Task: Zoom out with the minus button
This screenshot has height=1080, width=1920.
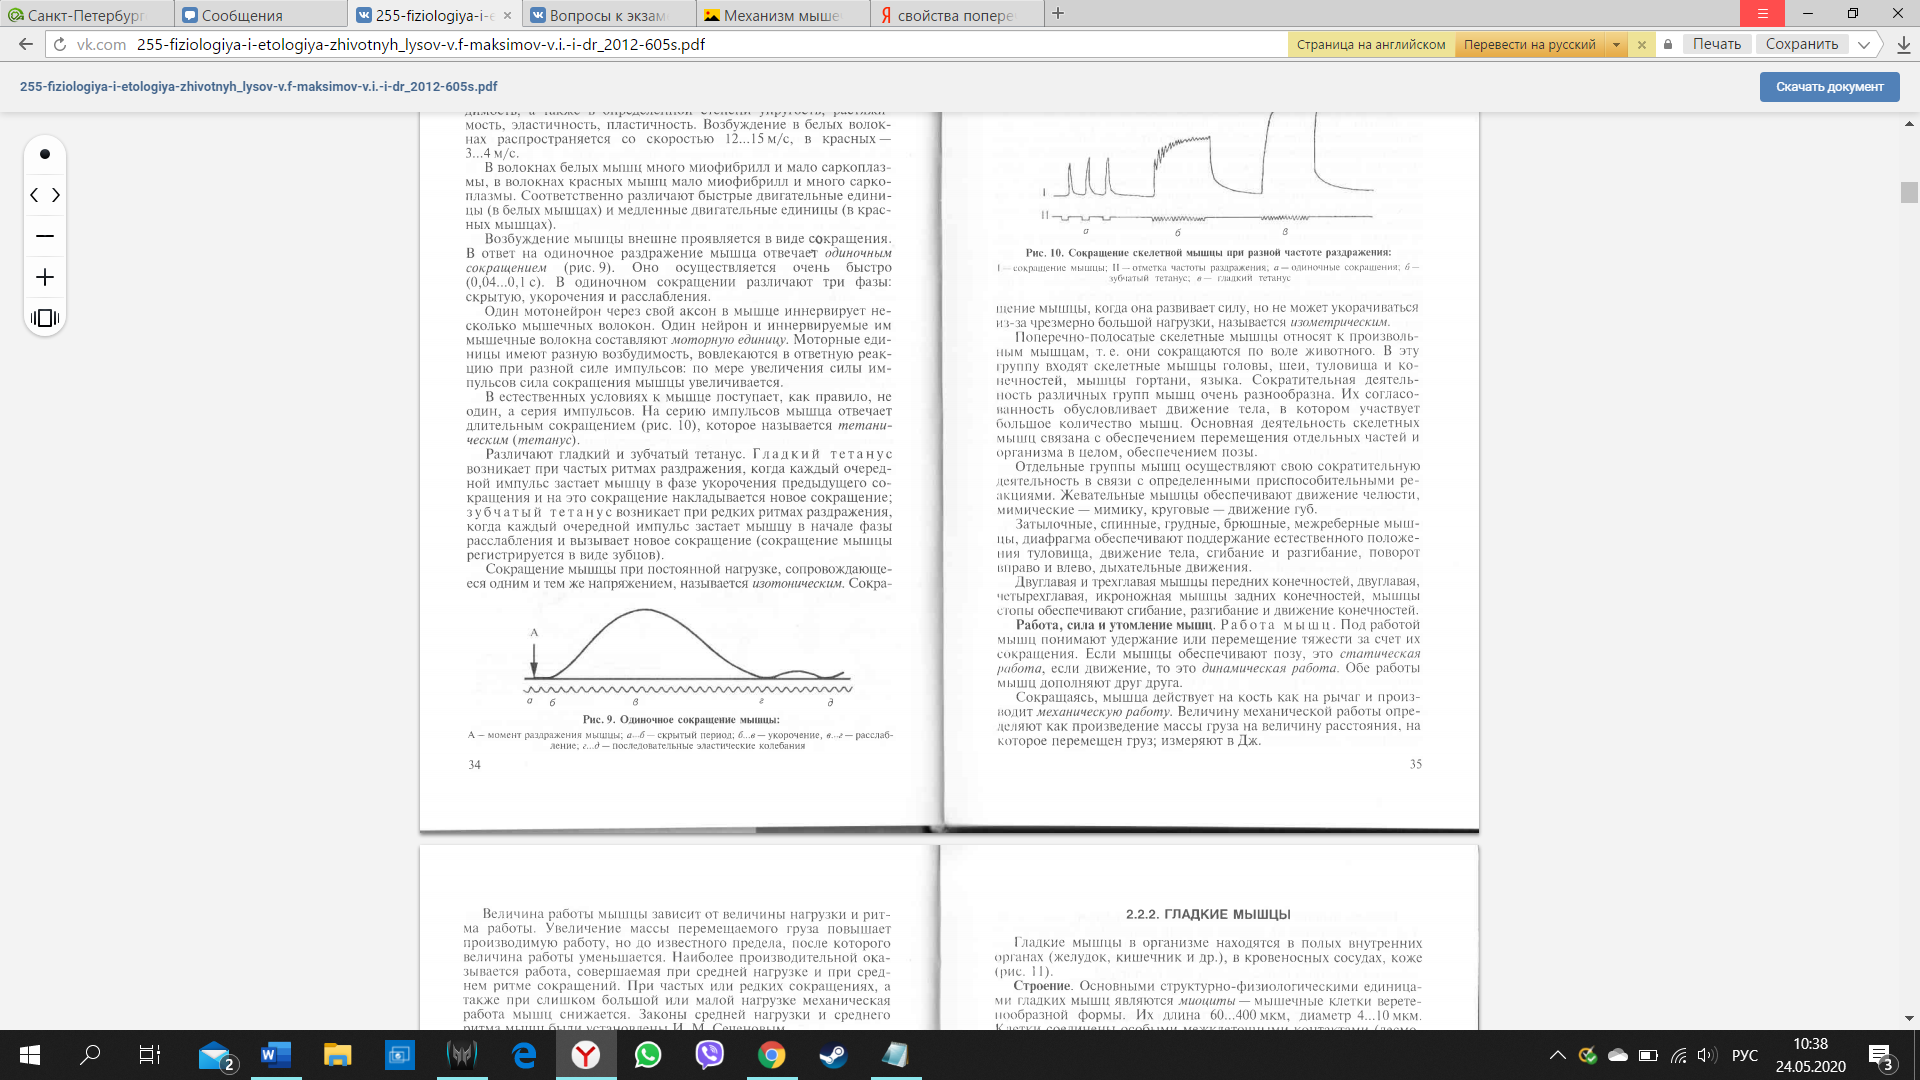Action: pos(44,236)
